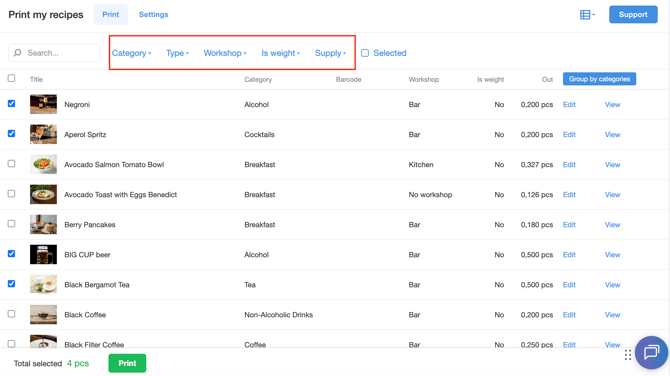Click the blue Support button

[633, 15]
